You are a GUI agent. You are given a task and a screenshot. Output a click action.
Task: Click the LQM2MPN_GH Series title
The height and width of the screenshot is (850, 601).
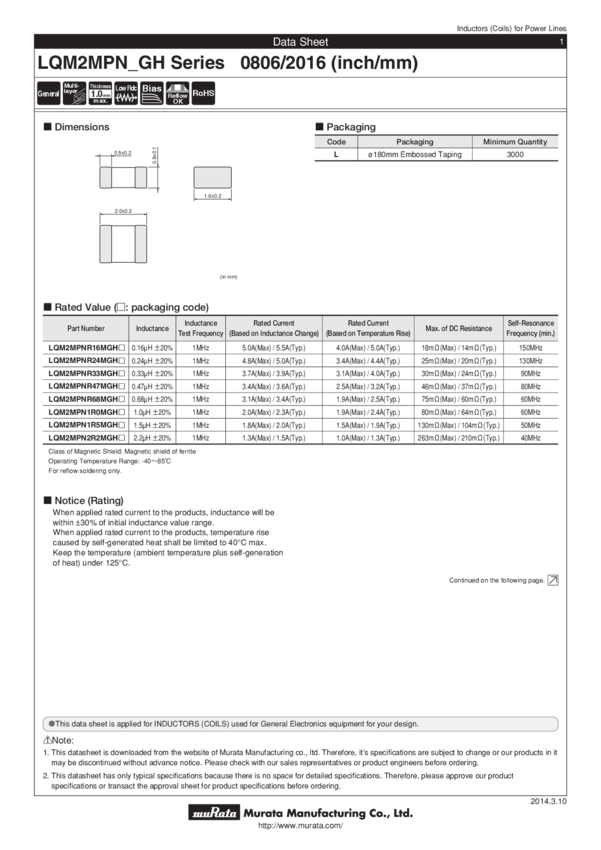click(x=131, y=63)
